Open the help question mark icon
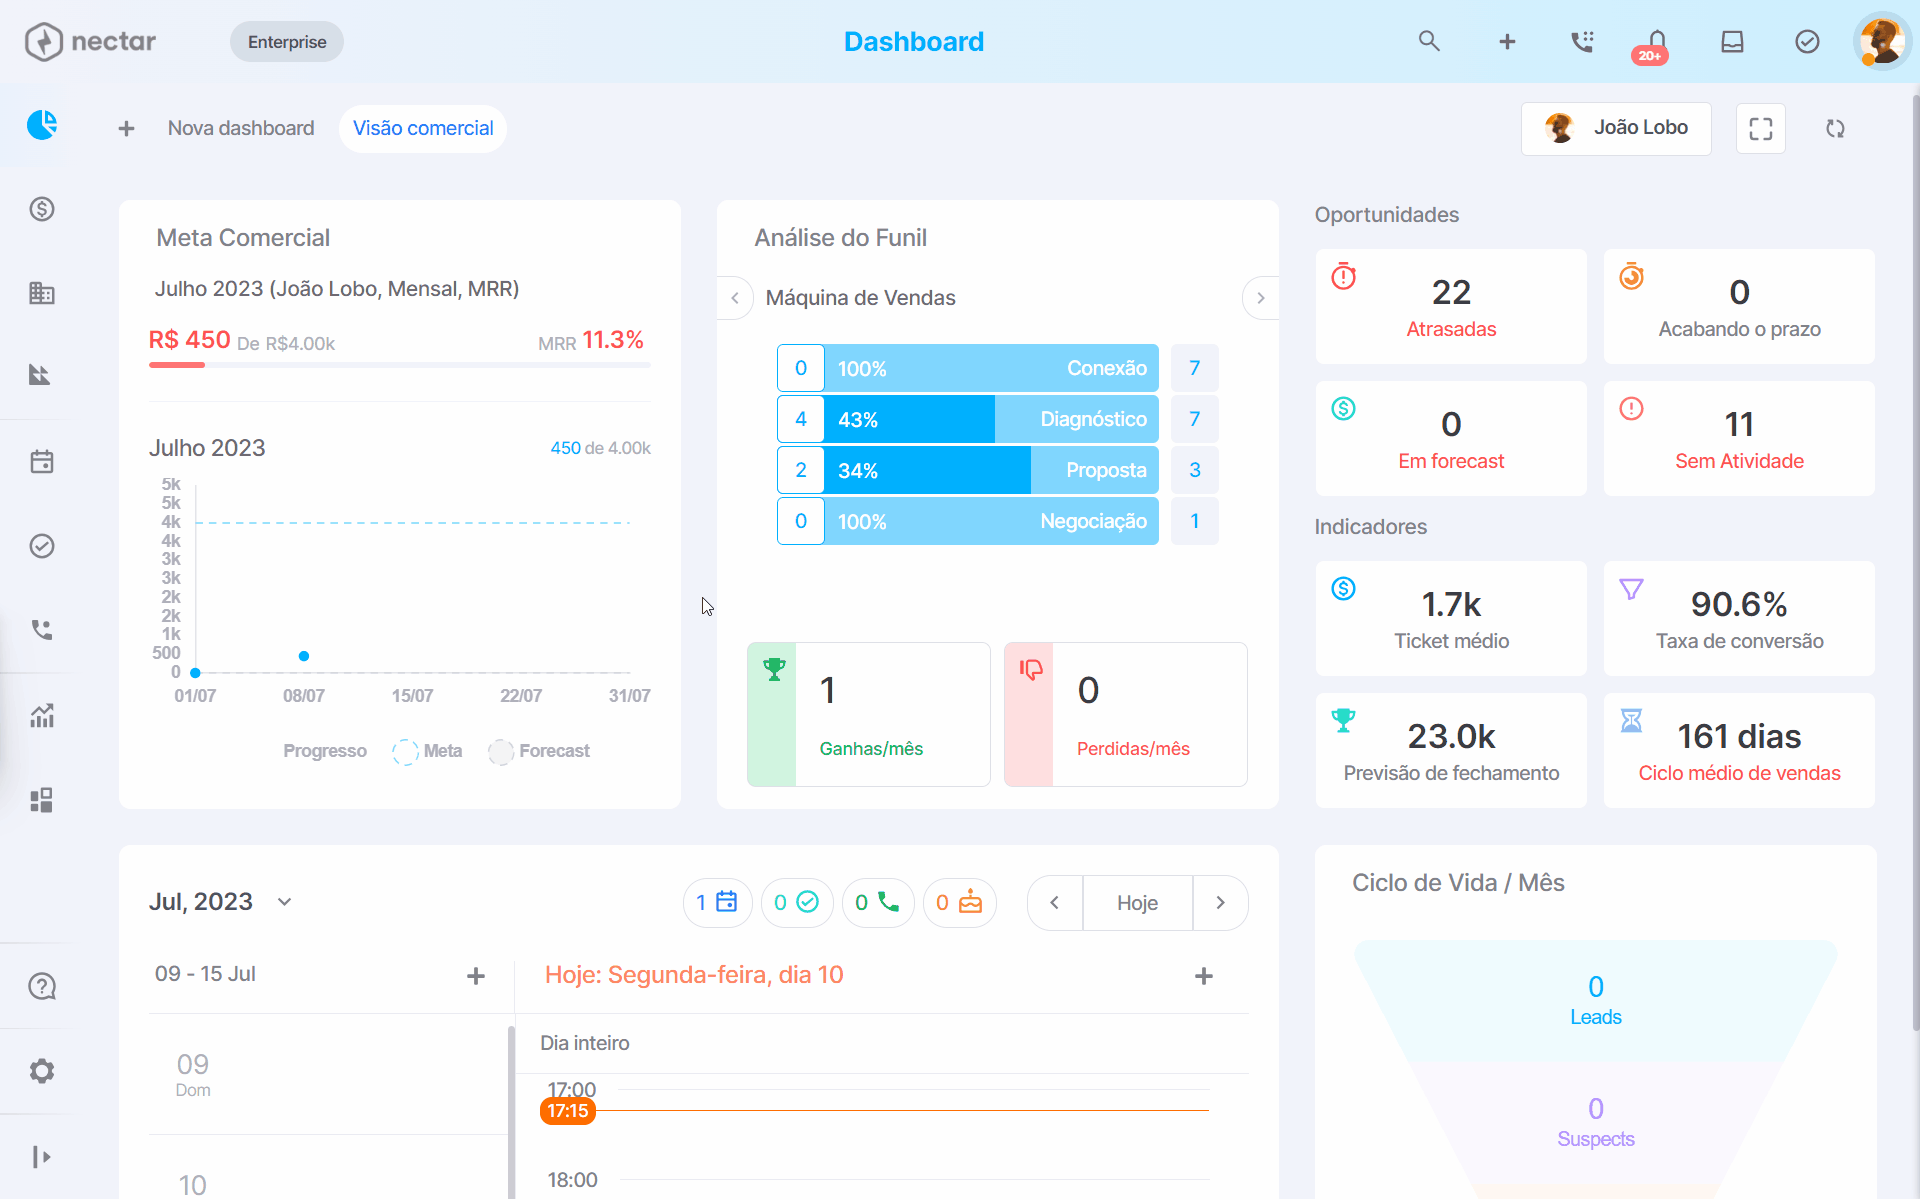 point(42,986)
